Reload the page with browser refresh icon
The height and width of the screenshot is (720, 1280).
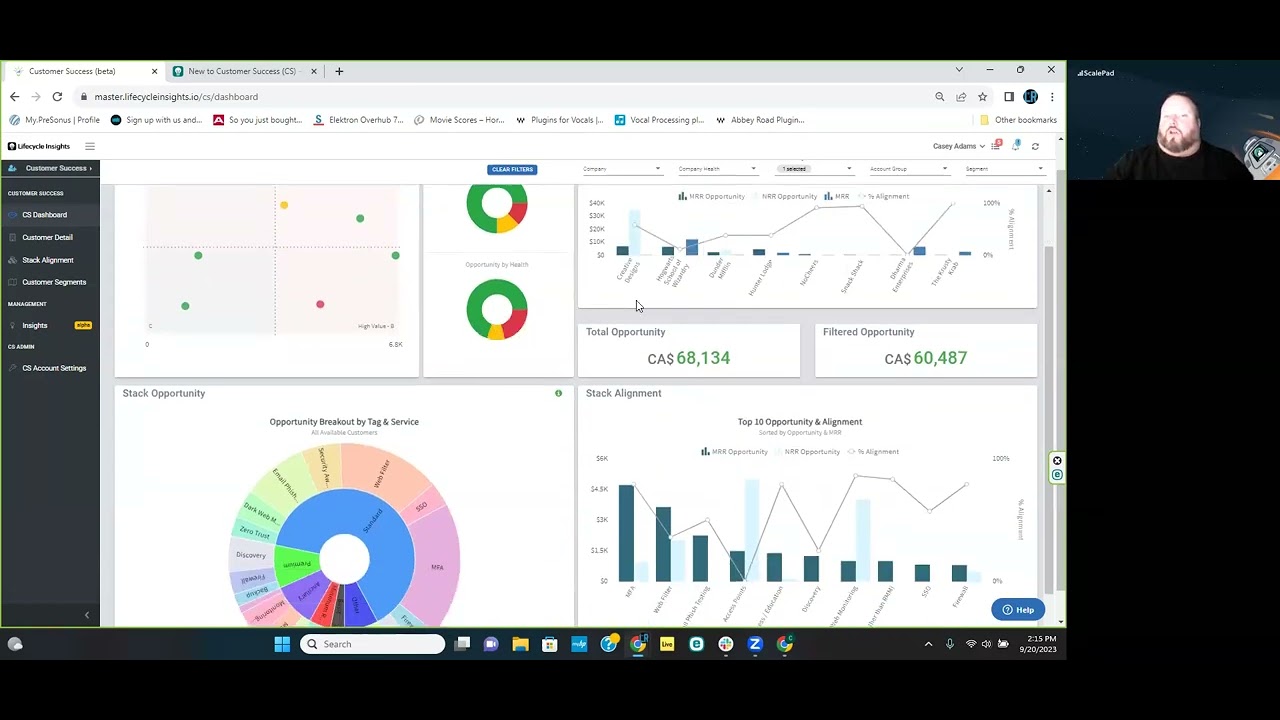57,97
